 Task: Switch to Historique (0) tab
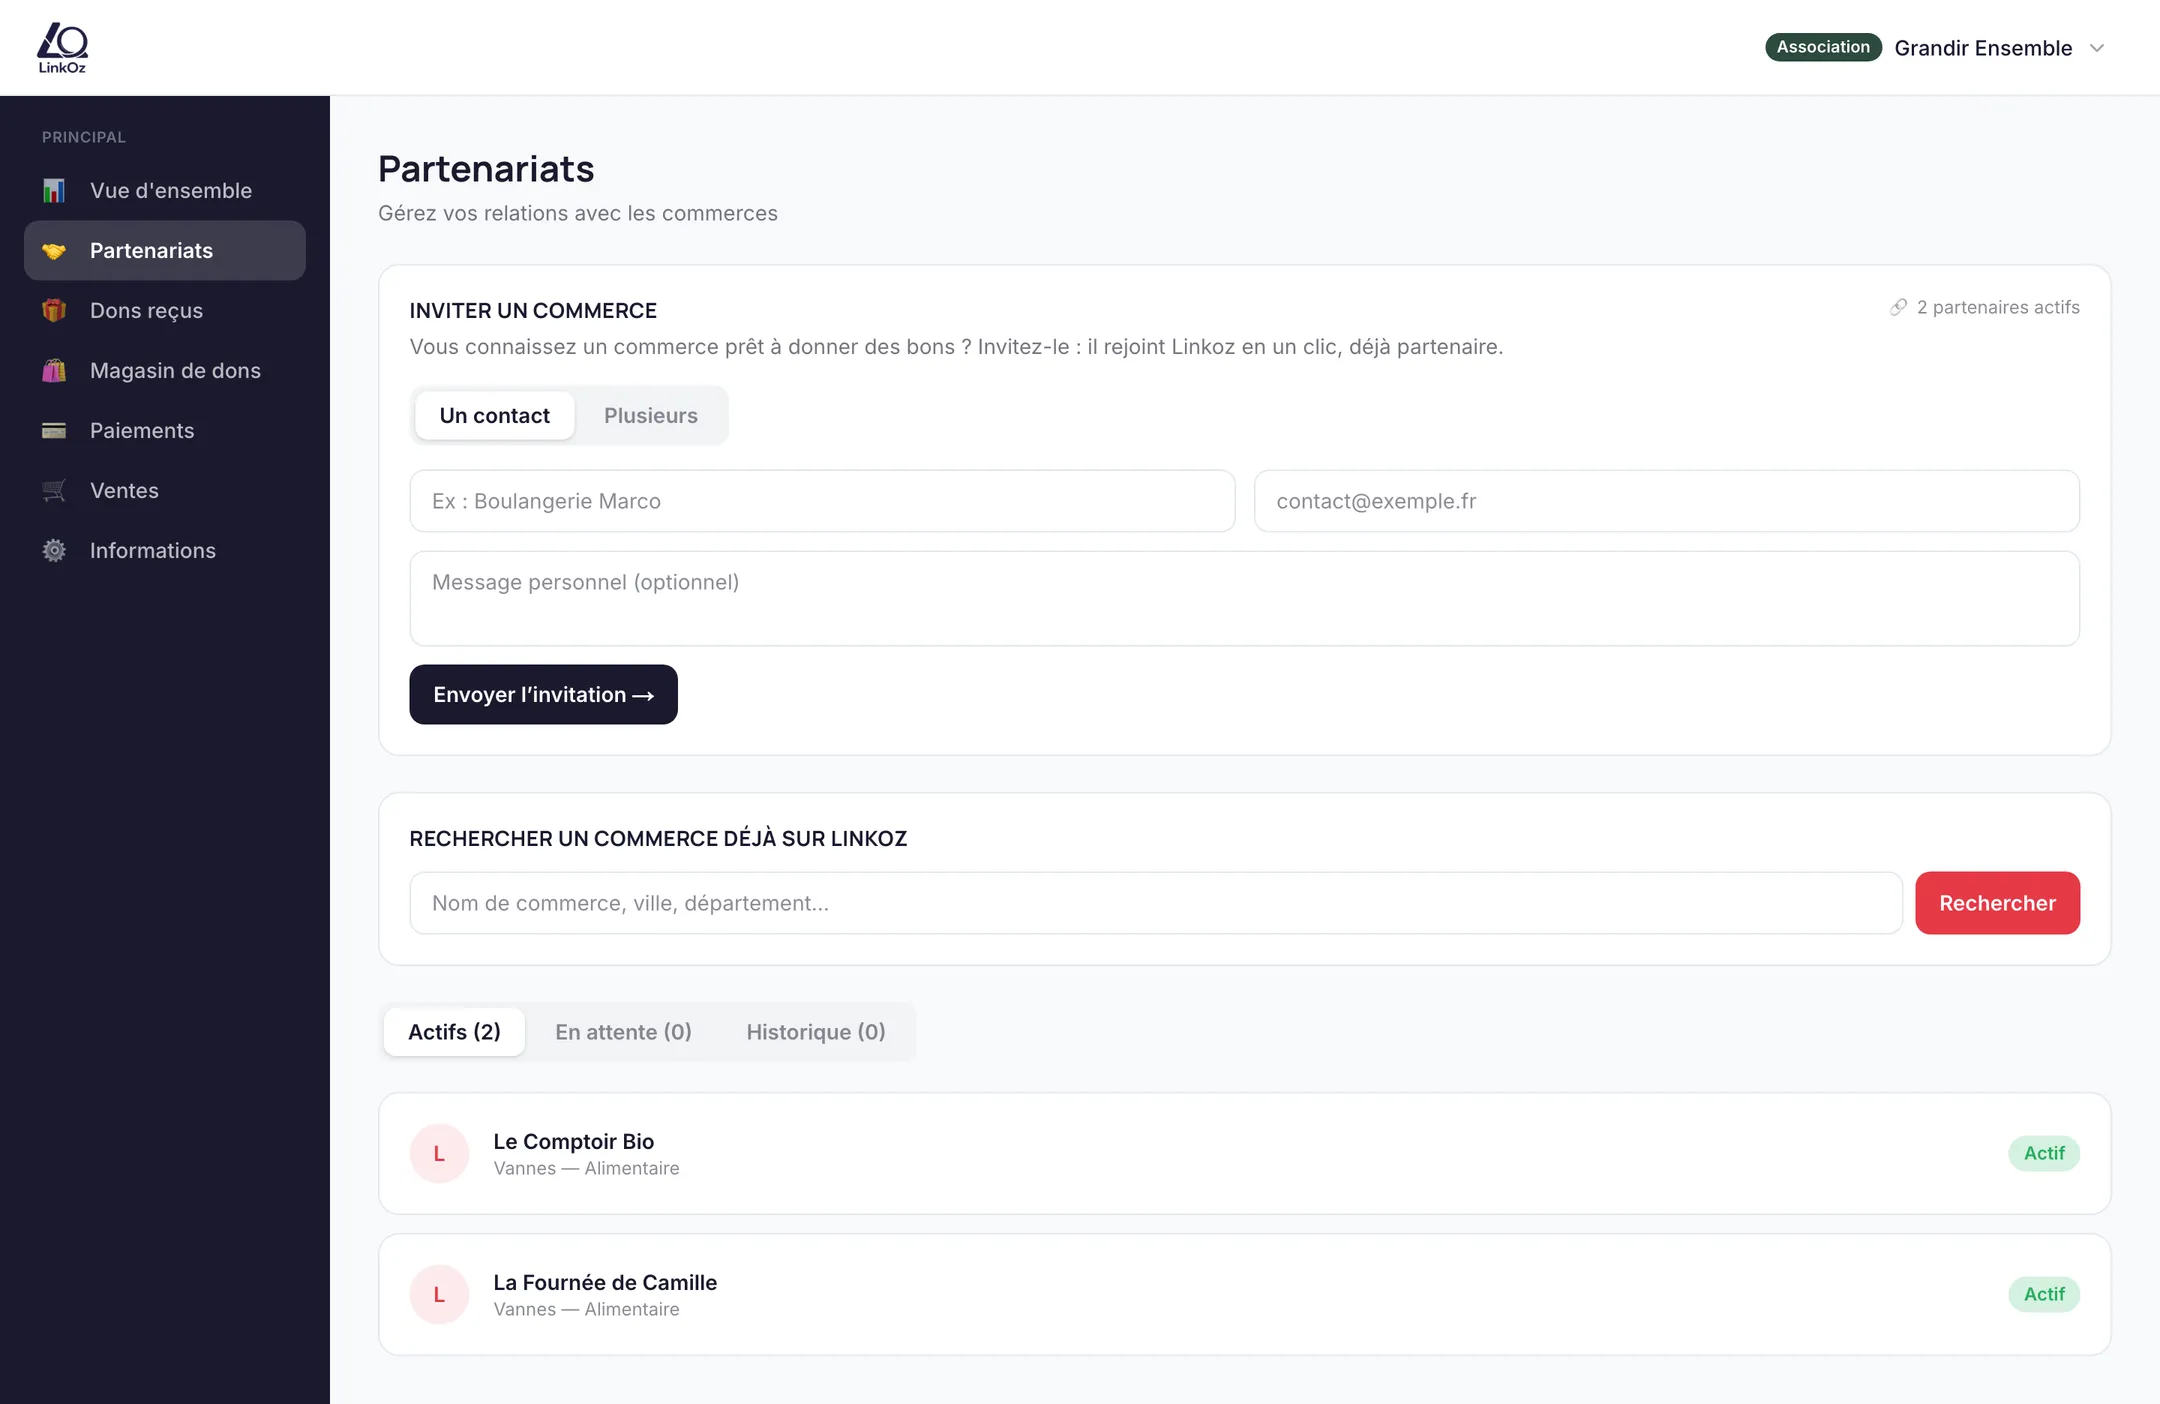point(816,1032)
